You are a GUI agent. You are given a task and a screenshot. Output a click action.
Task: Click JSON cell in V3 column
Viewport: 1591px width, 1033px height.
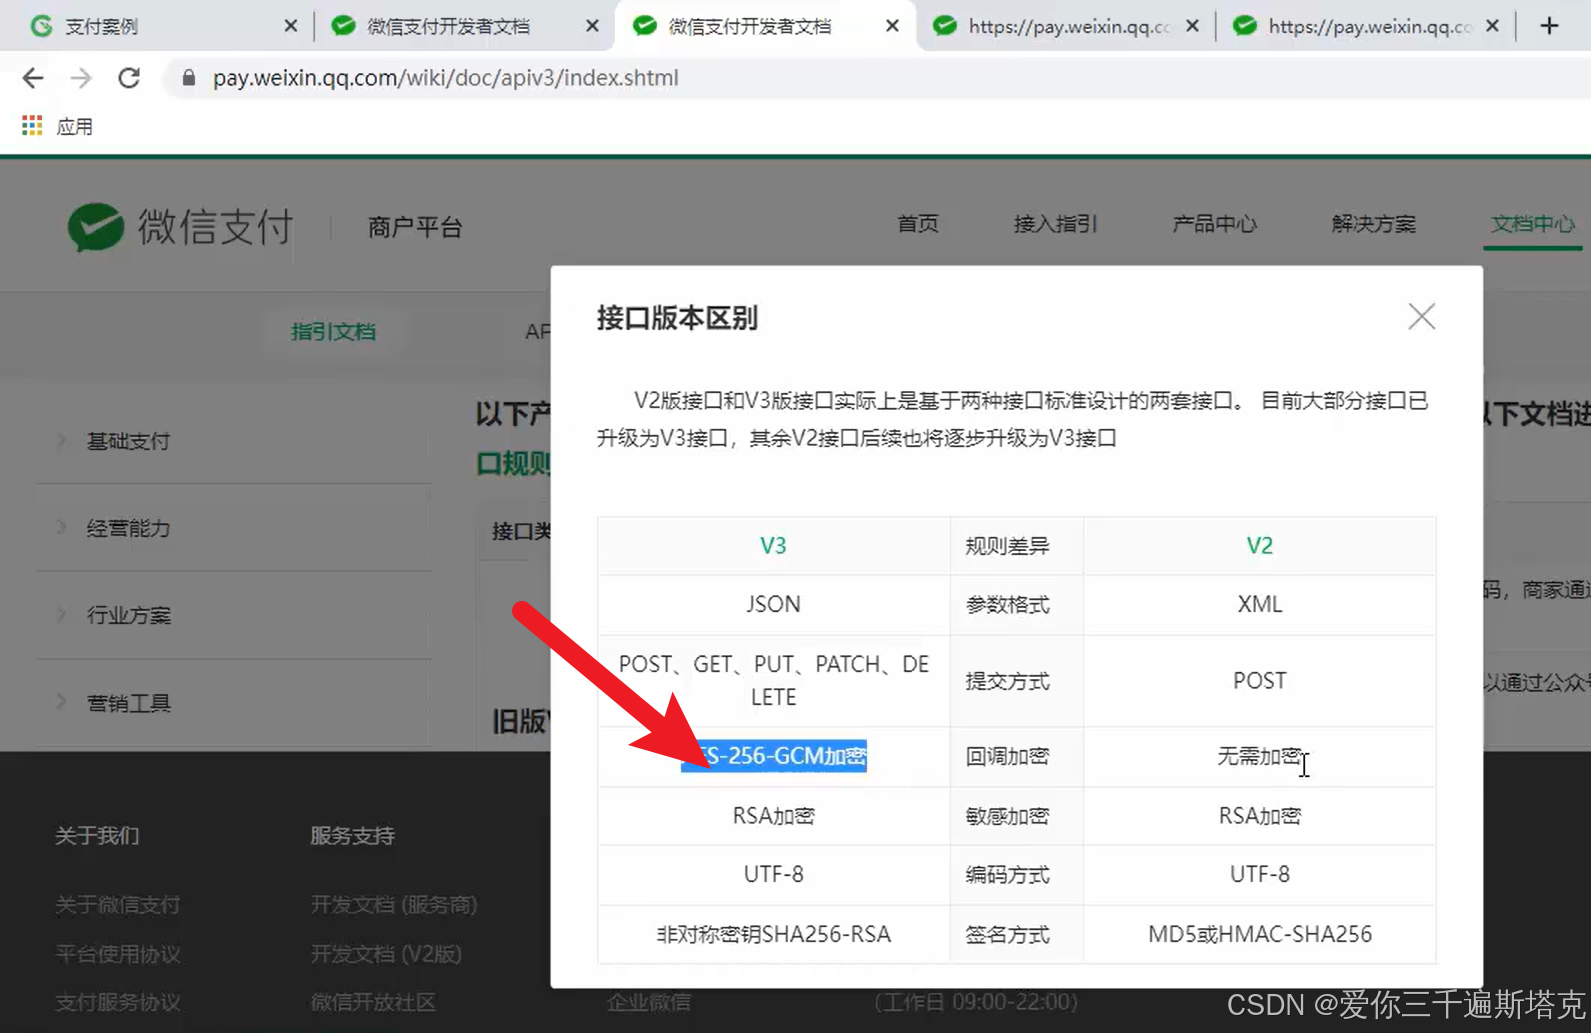(x=773, y=604)
